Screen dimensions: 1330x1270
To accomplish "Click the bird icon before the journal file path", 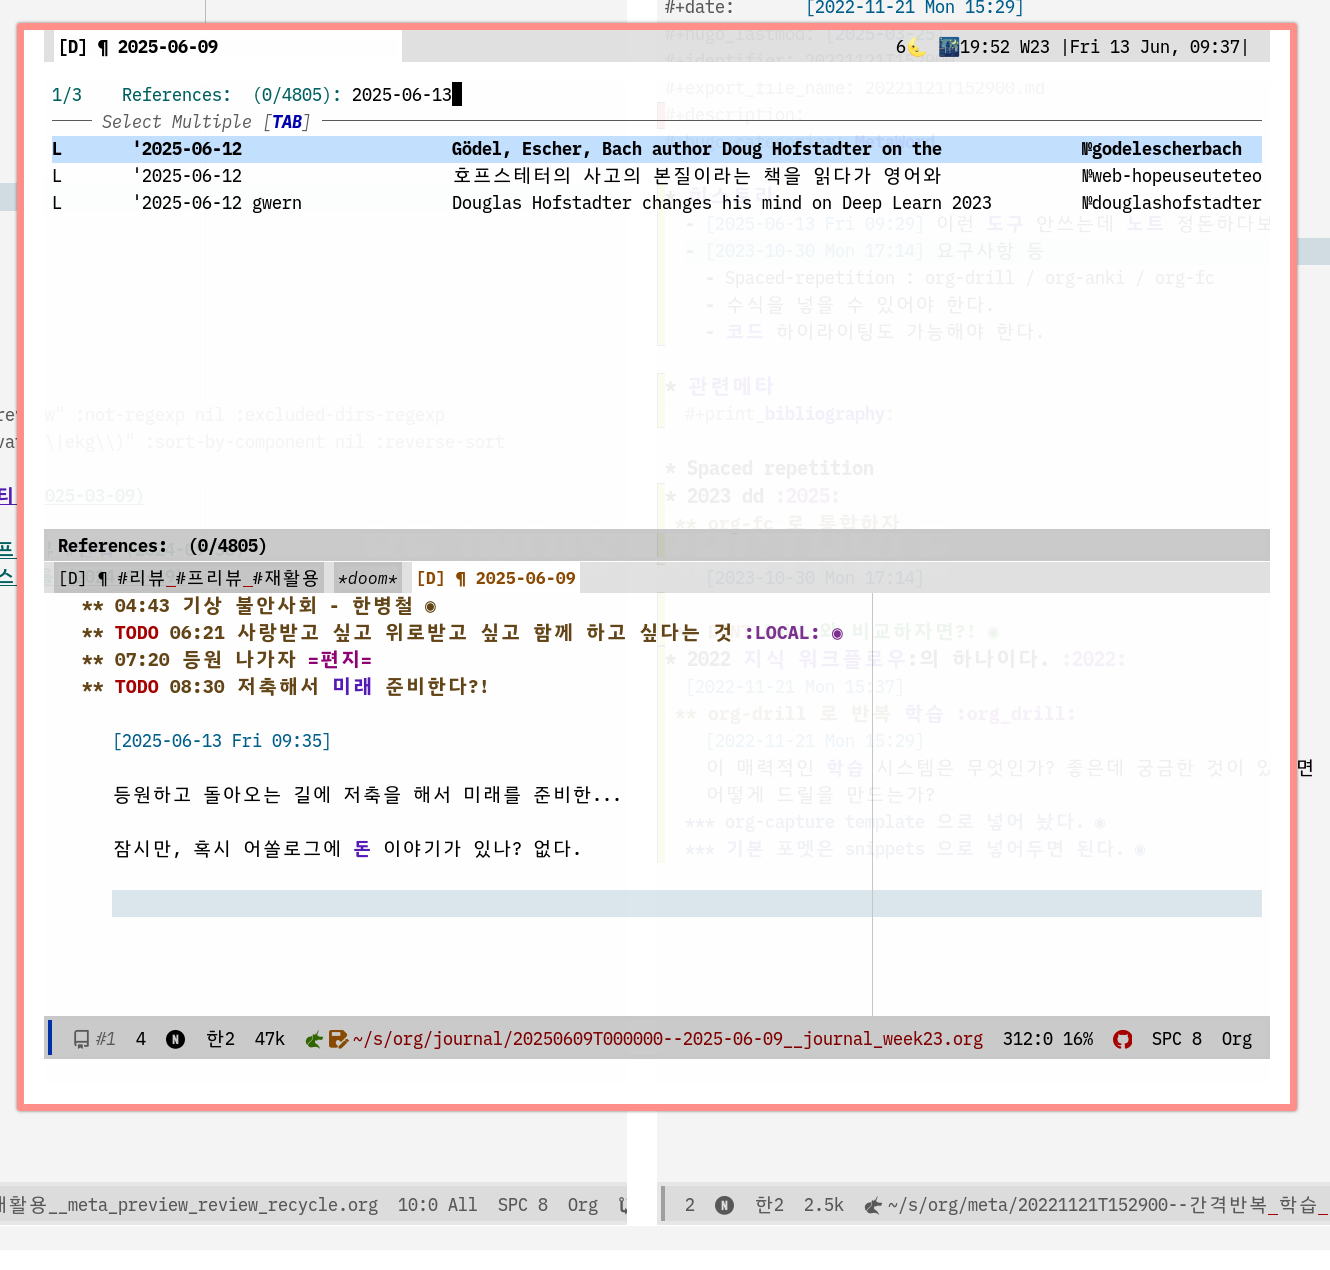I will click(314, 1039).
